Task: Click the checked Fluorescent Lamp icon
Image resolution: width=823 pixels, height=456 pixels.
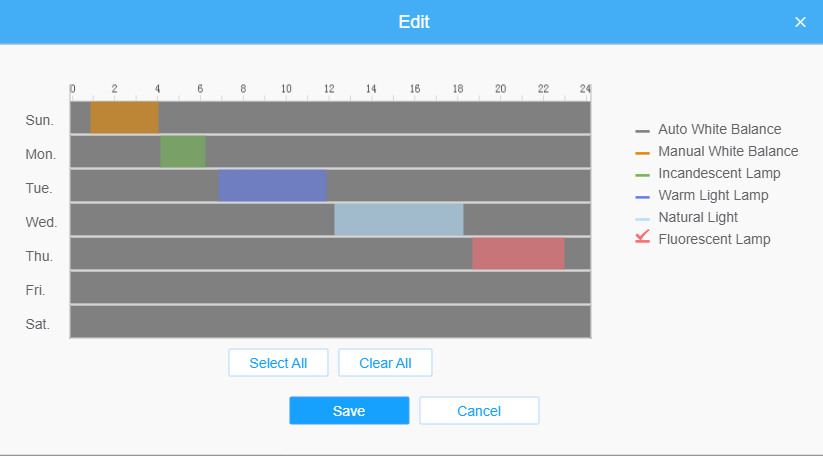Action: (642, 238)
